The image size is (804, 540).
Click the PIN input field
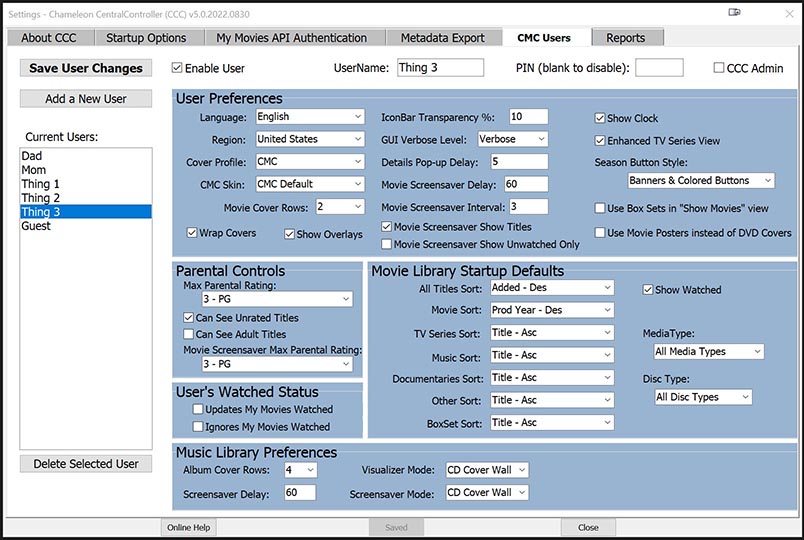(659, 68)
